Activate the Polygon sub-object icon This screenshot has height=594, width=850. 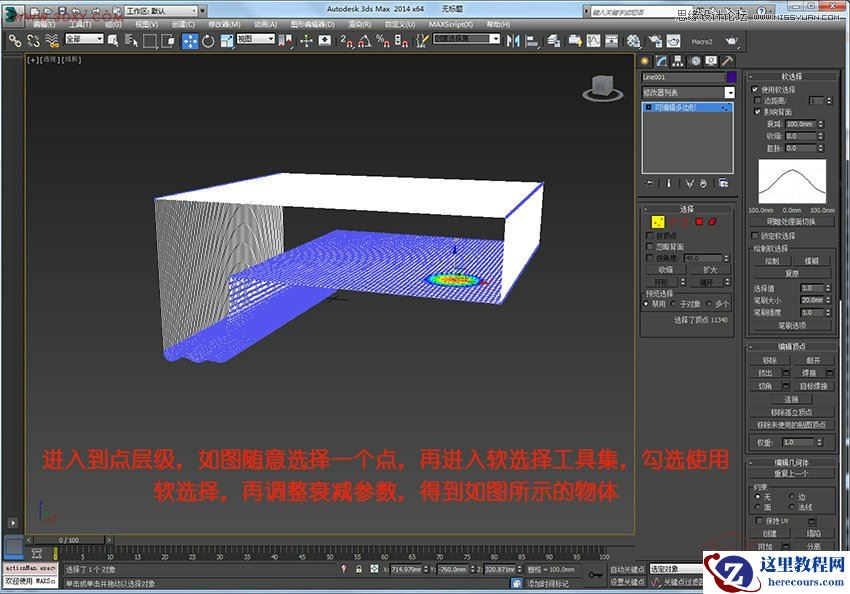pyautogui.click(x=699, y=222)
